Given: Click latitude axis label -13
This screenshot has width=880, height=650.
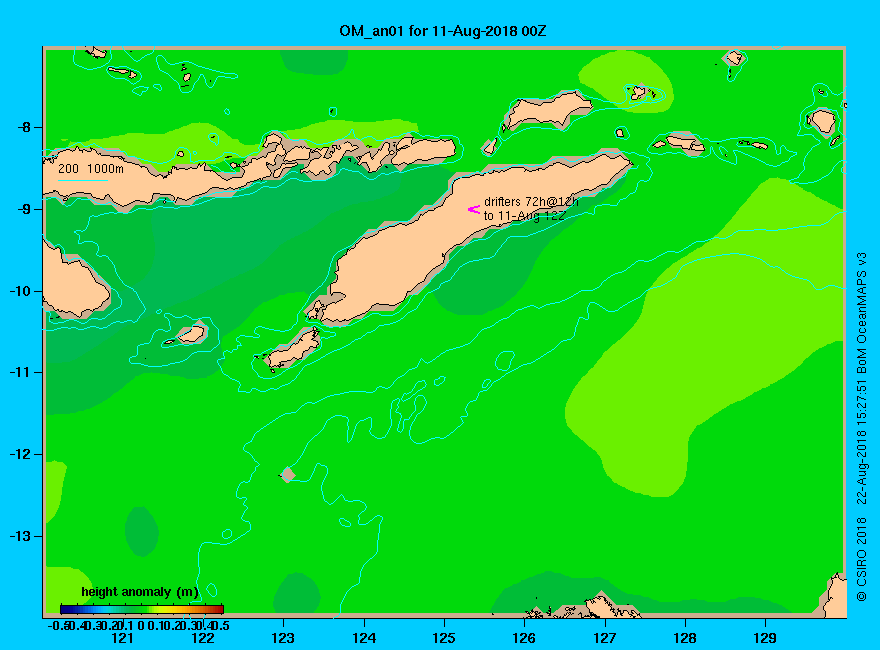Looking at the screenshot, I should (x=21, y=536).
